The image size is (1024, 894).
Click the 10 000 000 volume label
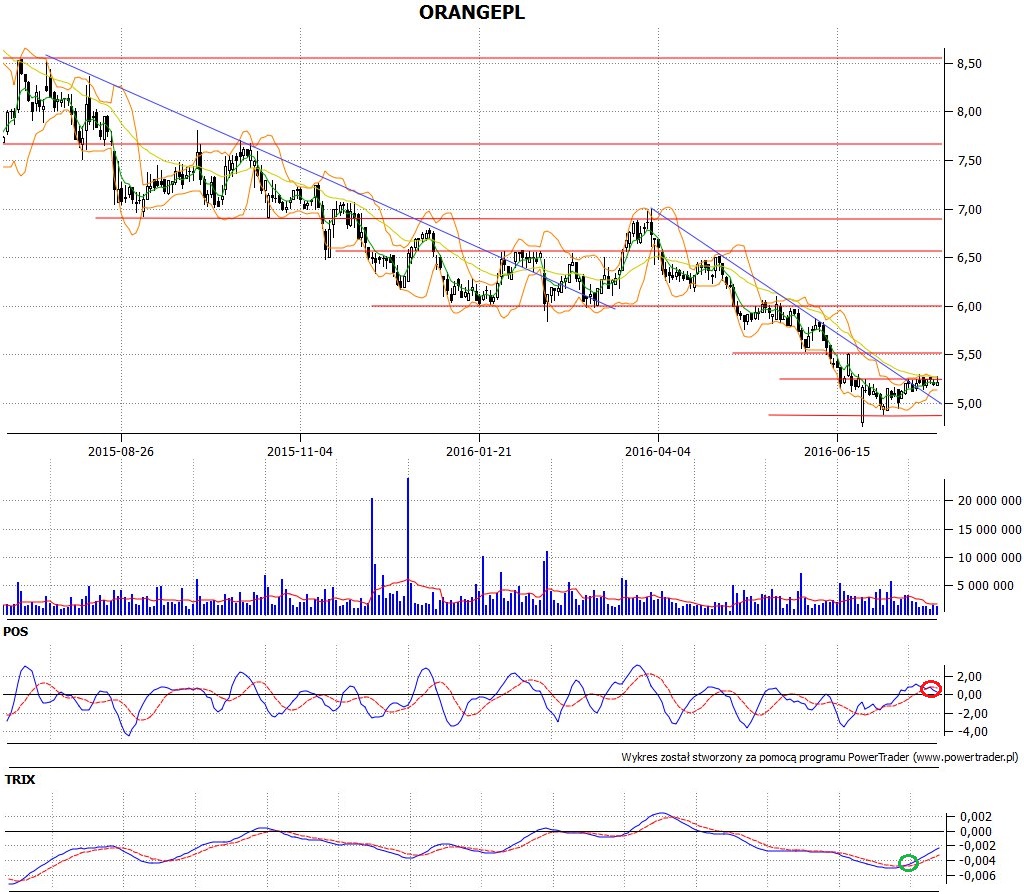[x=989, y=558]
